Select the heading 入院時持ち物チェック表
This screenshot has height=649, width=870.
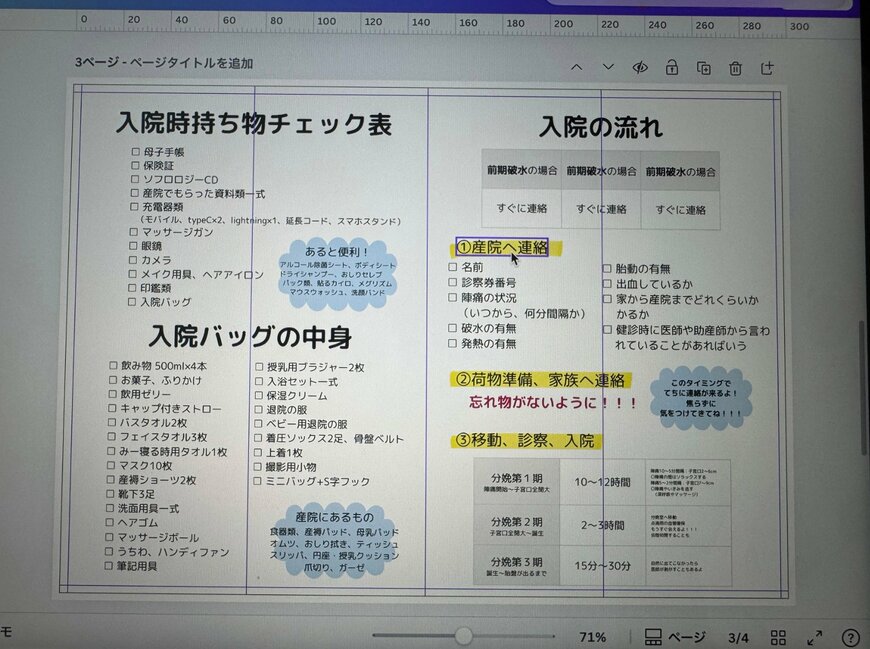pyautogui.click(x=254, y=123)
